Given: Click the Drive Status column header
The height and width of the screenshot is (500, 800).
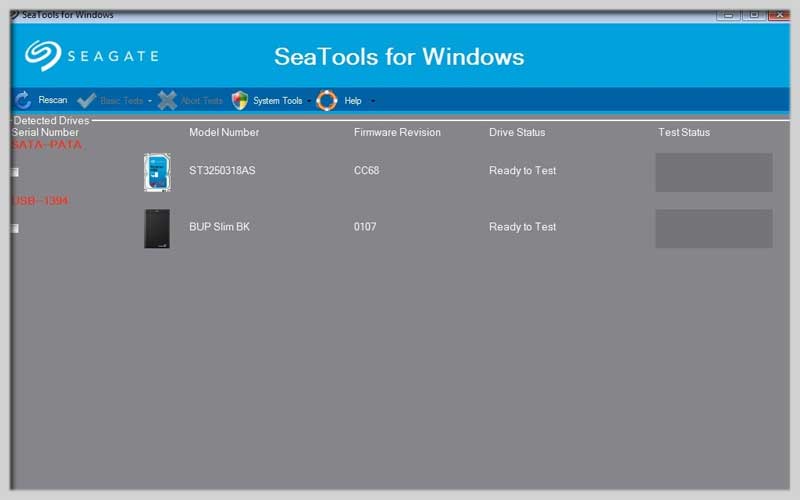Looking at the screenshot, I should (517, 132).
